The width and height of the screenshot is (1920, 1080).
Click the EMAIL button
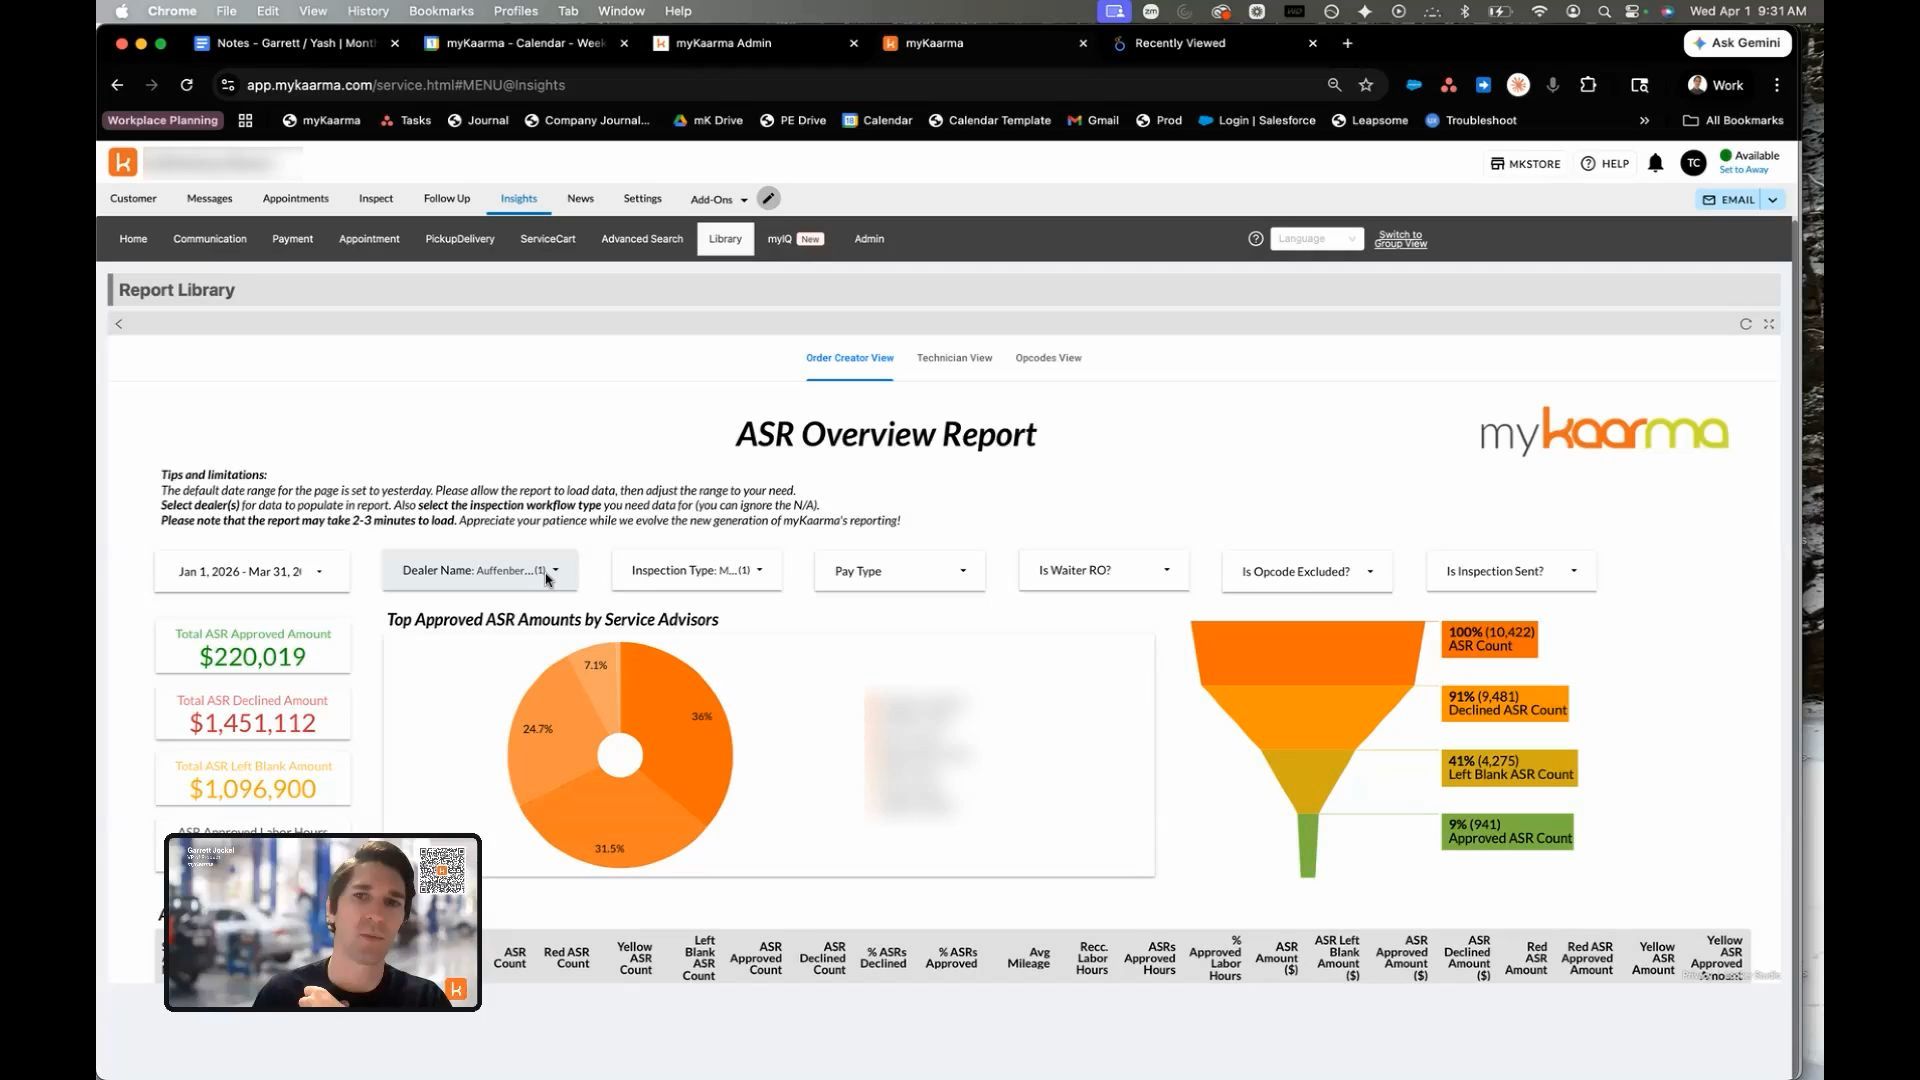tap(1728, 200)
